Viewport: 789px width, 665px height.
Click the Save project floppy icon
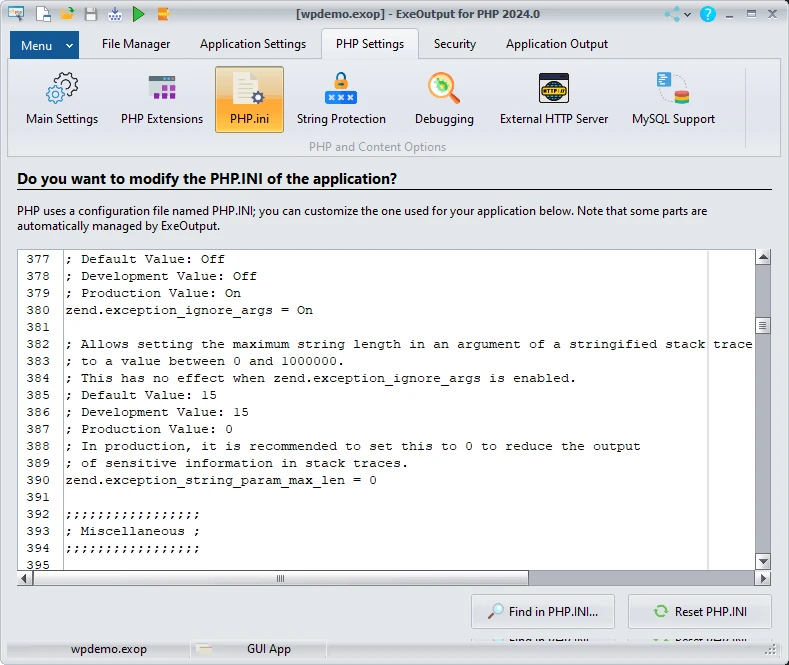coord(91,14)
